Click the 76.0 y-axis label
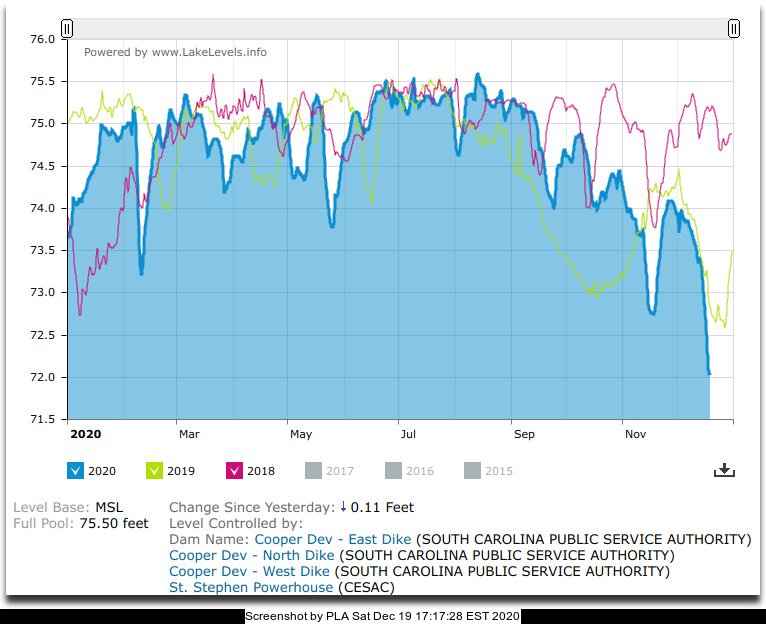 tap(43, 39)
